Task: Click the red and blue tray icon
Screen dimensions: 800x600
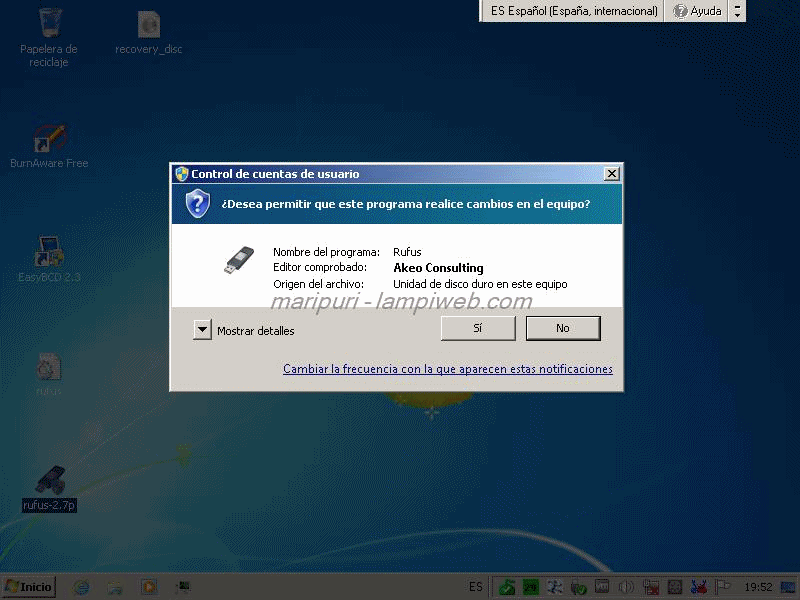Action: click(x=698, y=587)
